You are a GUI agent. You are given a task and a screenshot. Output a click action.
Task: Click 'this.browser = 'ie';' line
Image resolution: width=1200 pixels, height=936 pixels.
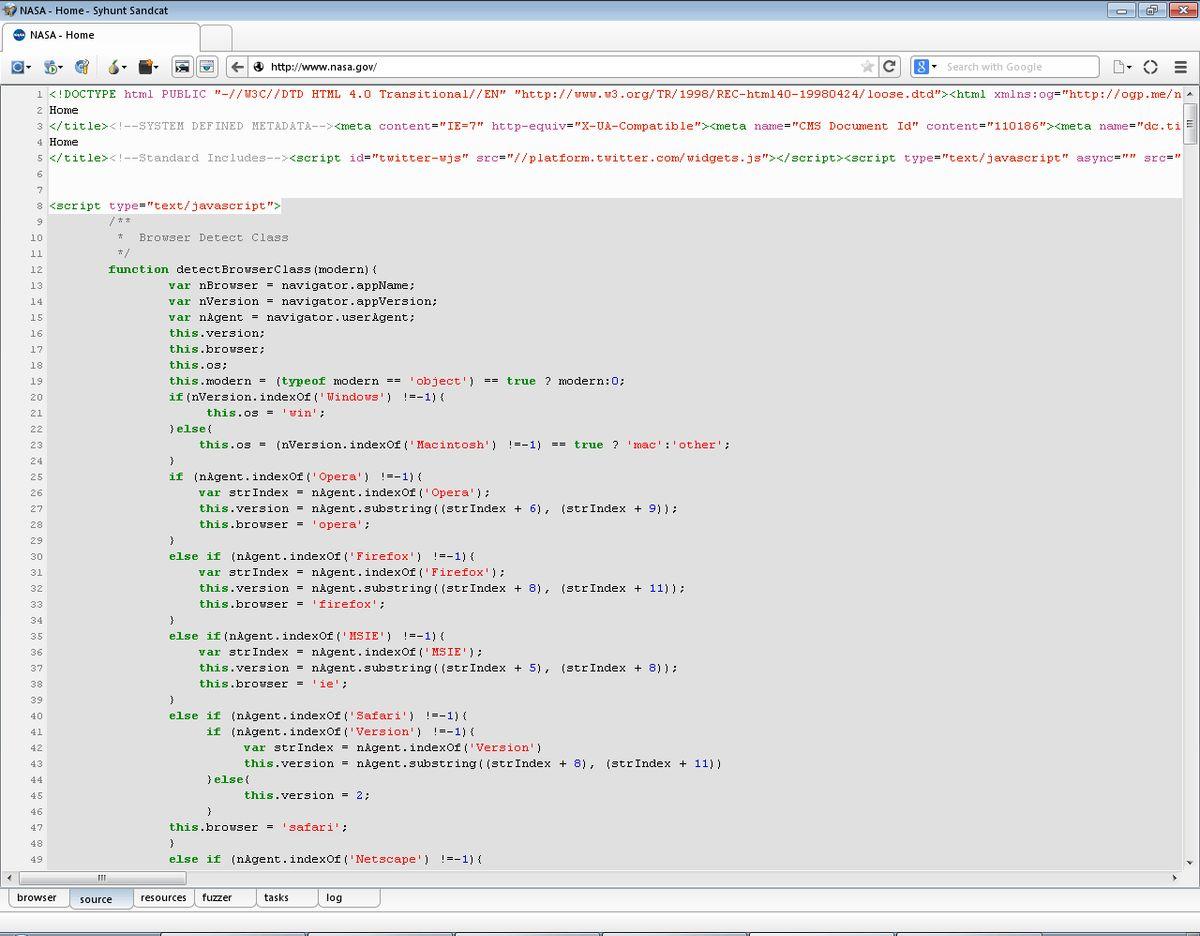273,684
